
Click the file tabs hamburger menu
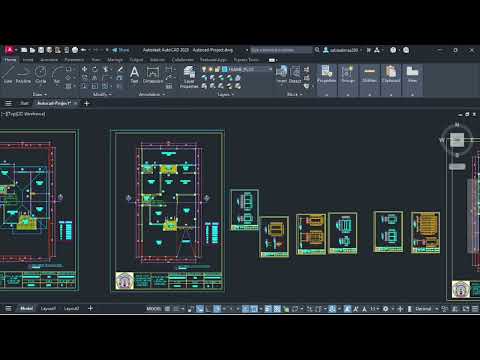tap(8, 103)
